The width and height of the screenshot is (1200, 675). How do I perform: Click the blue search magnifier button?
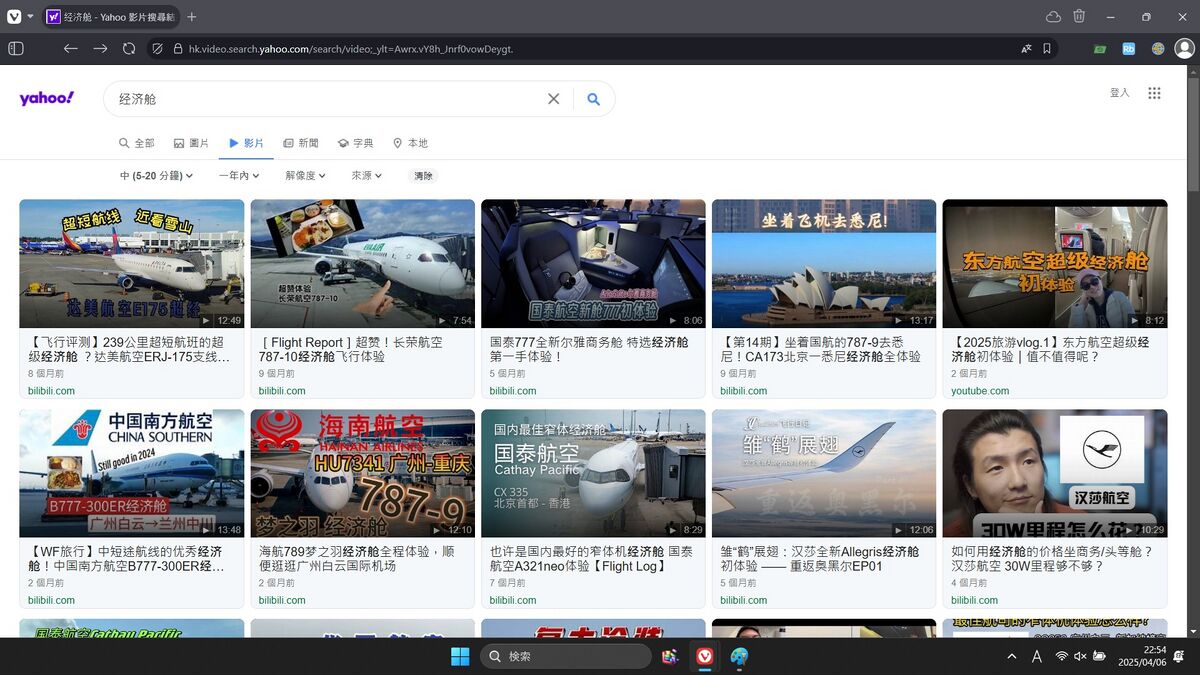pos(593,99)
